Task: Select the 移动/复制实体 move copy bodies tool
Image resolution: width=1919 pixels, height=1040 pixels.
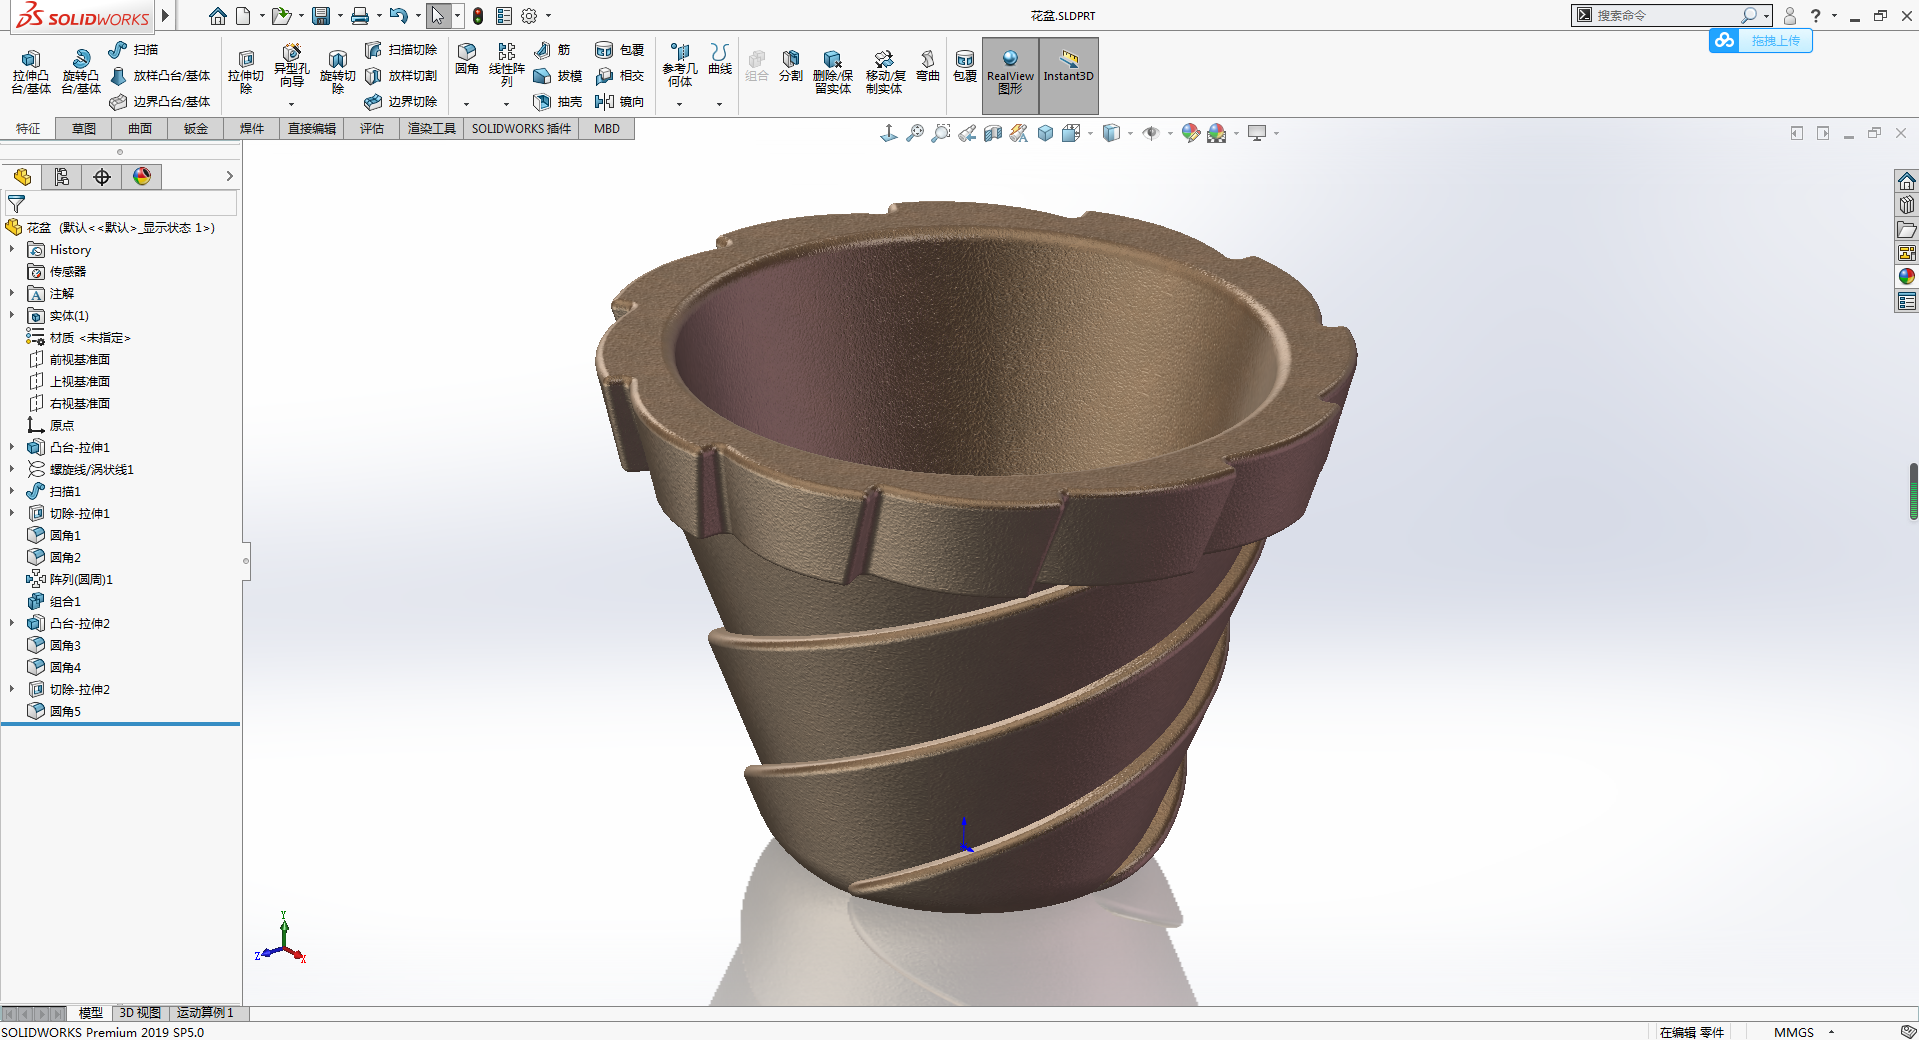Action: click(x=885, y=72)
